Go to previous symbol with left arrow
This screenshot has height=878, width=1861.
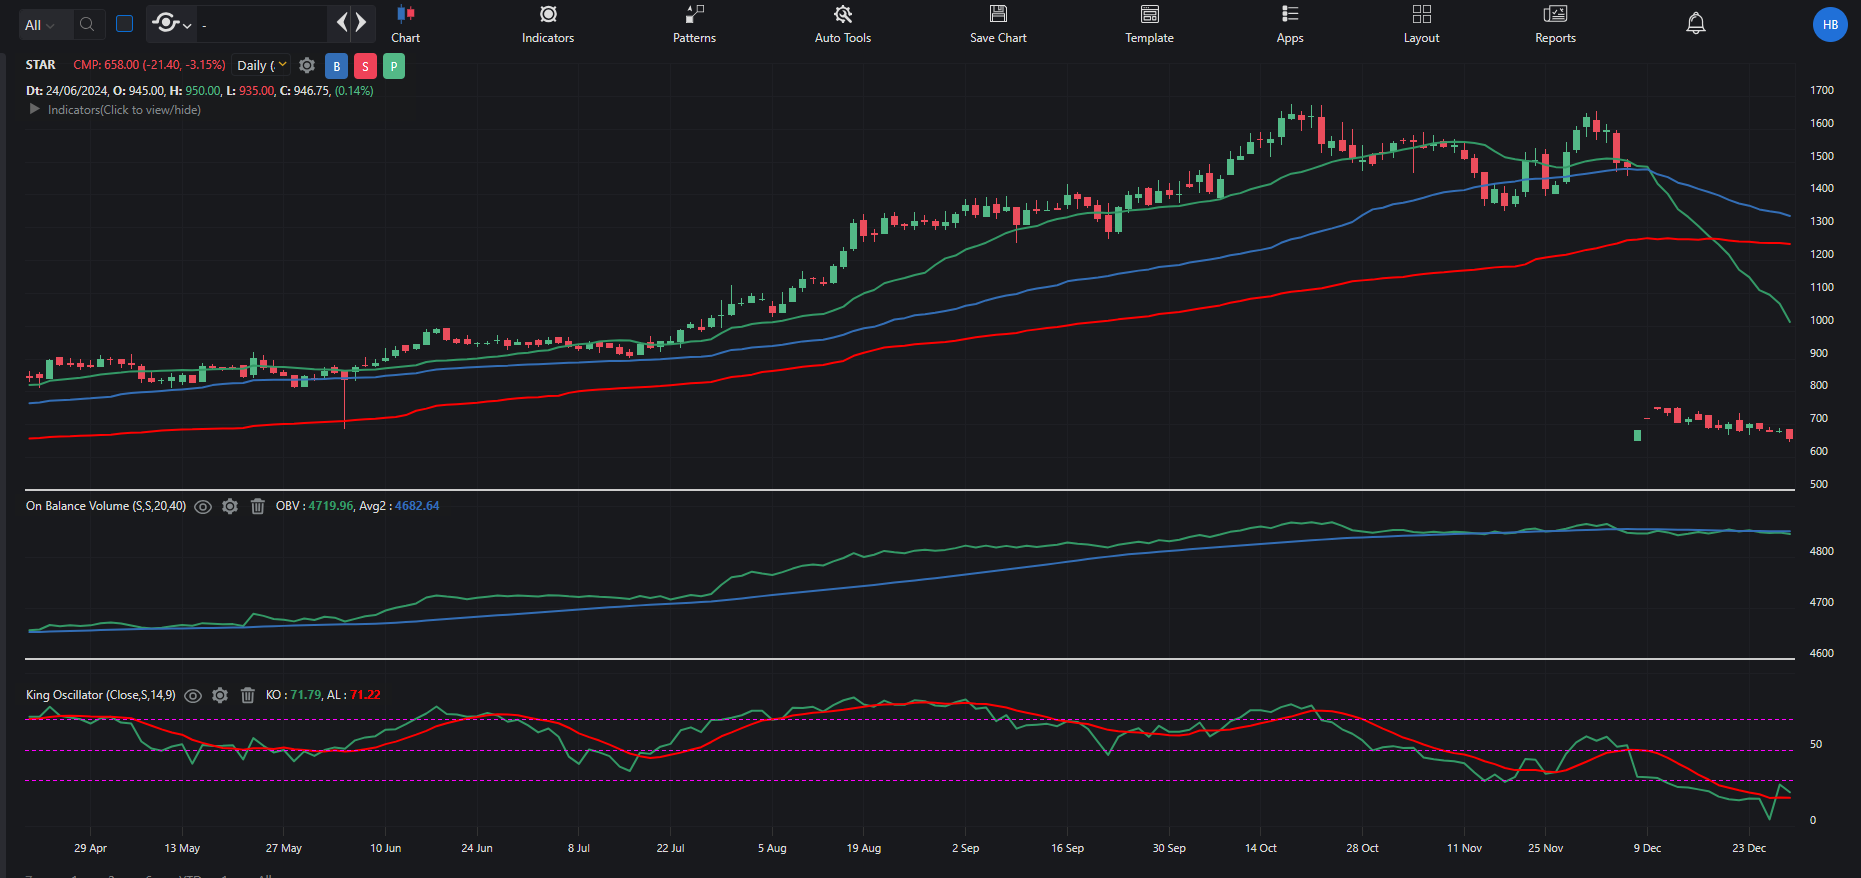(342, 22)
